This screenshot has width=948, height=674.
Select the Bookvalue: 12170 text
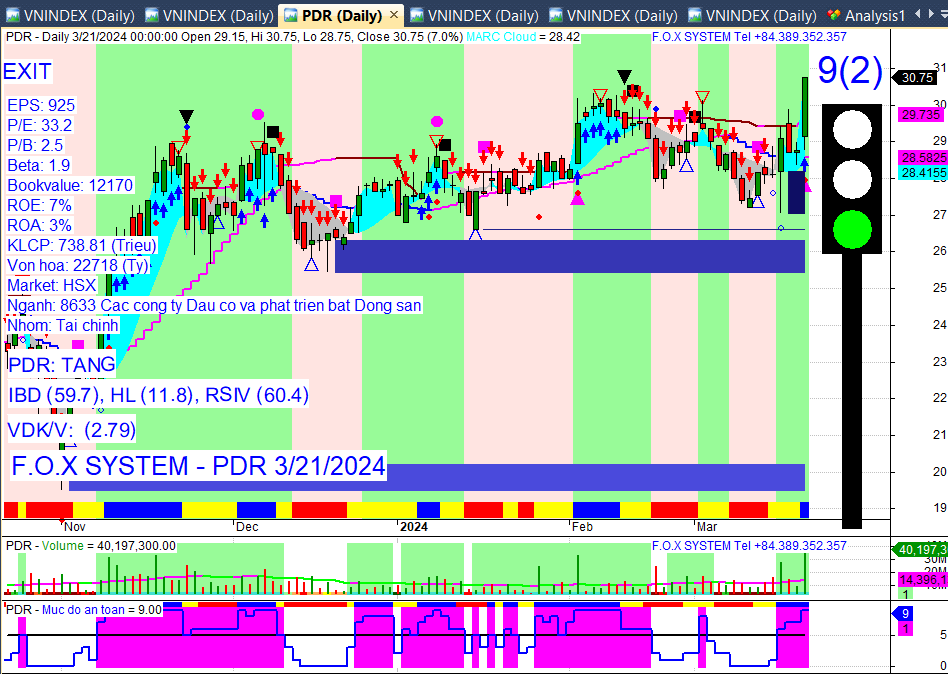70,185
